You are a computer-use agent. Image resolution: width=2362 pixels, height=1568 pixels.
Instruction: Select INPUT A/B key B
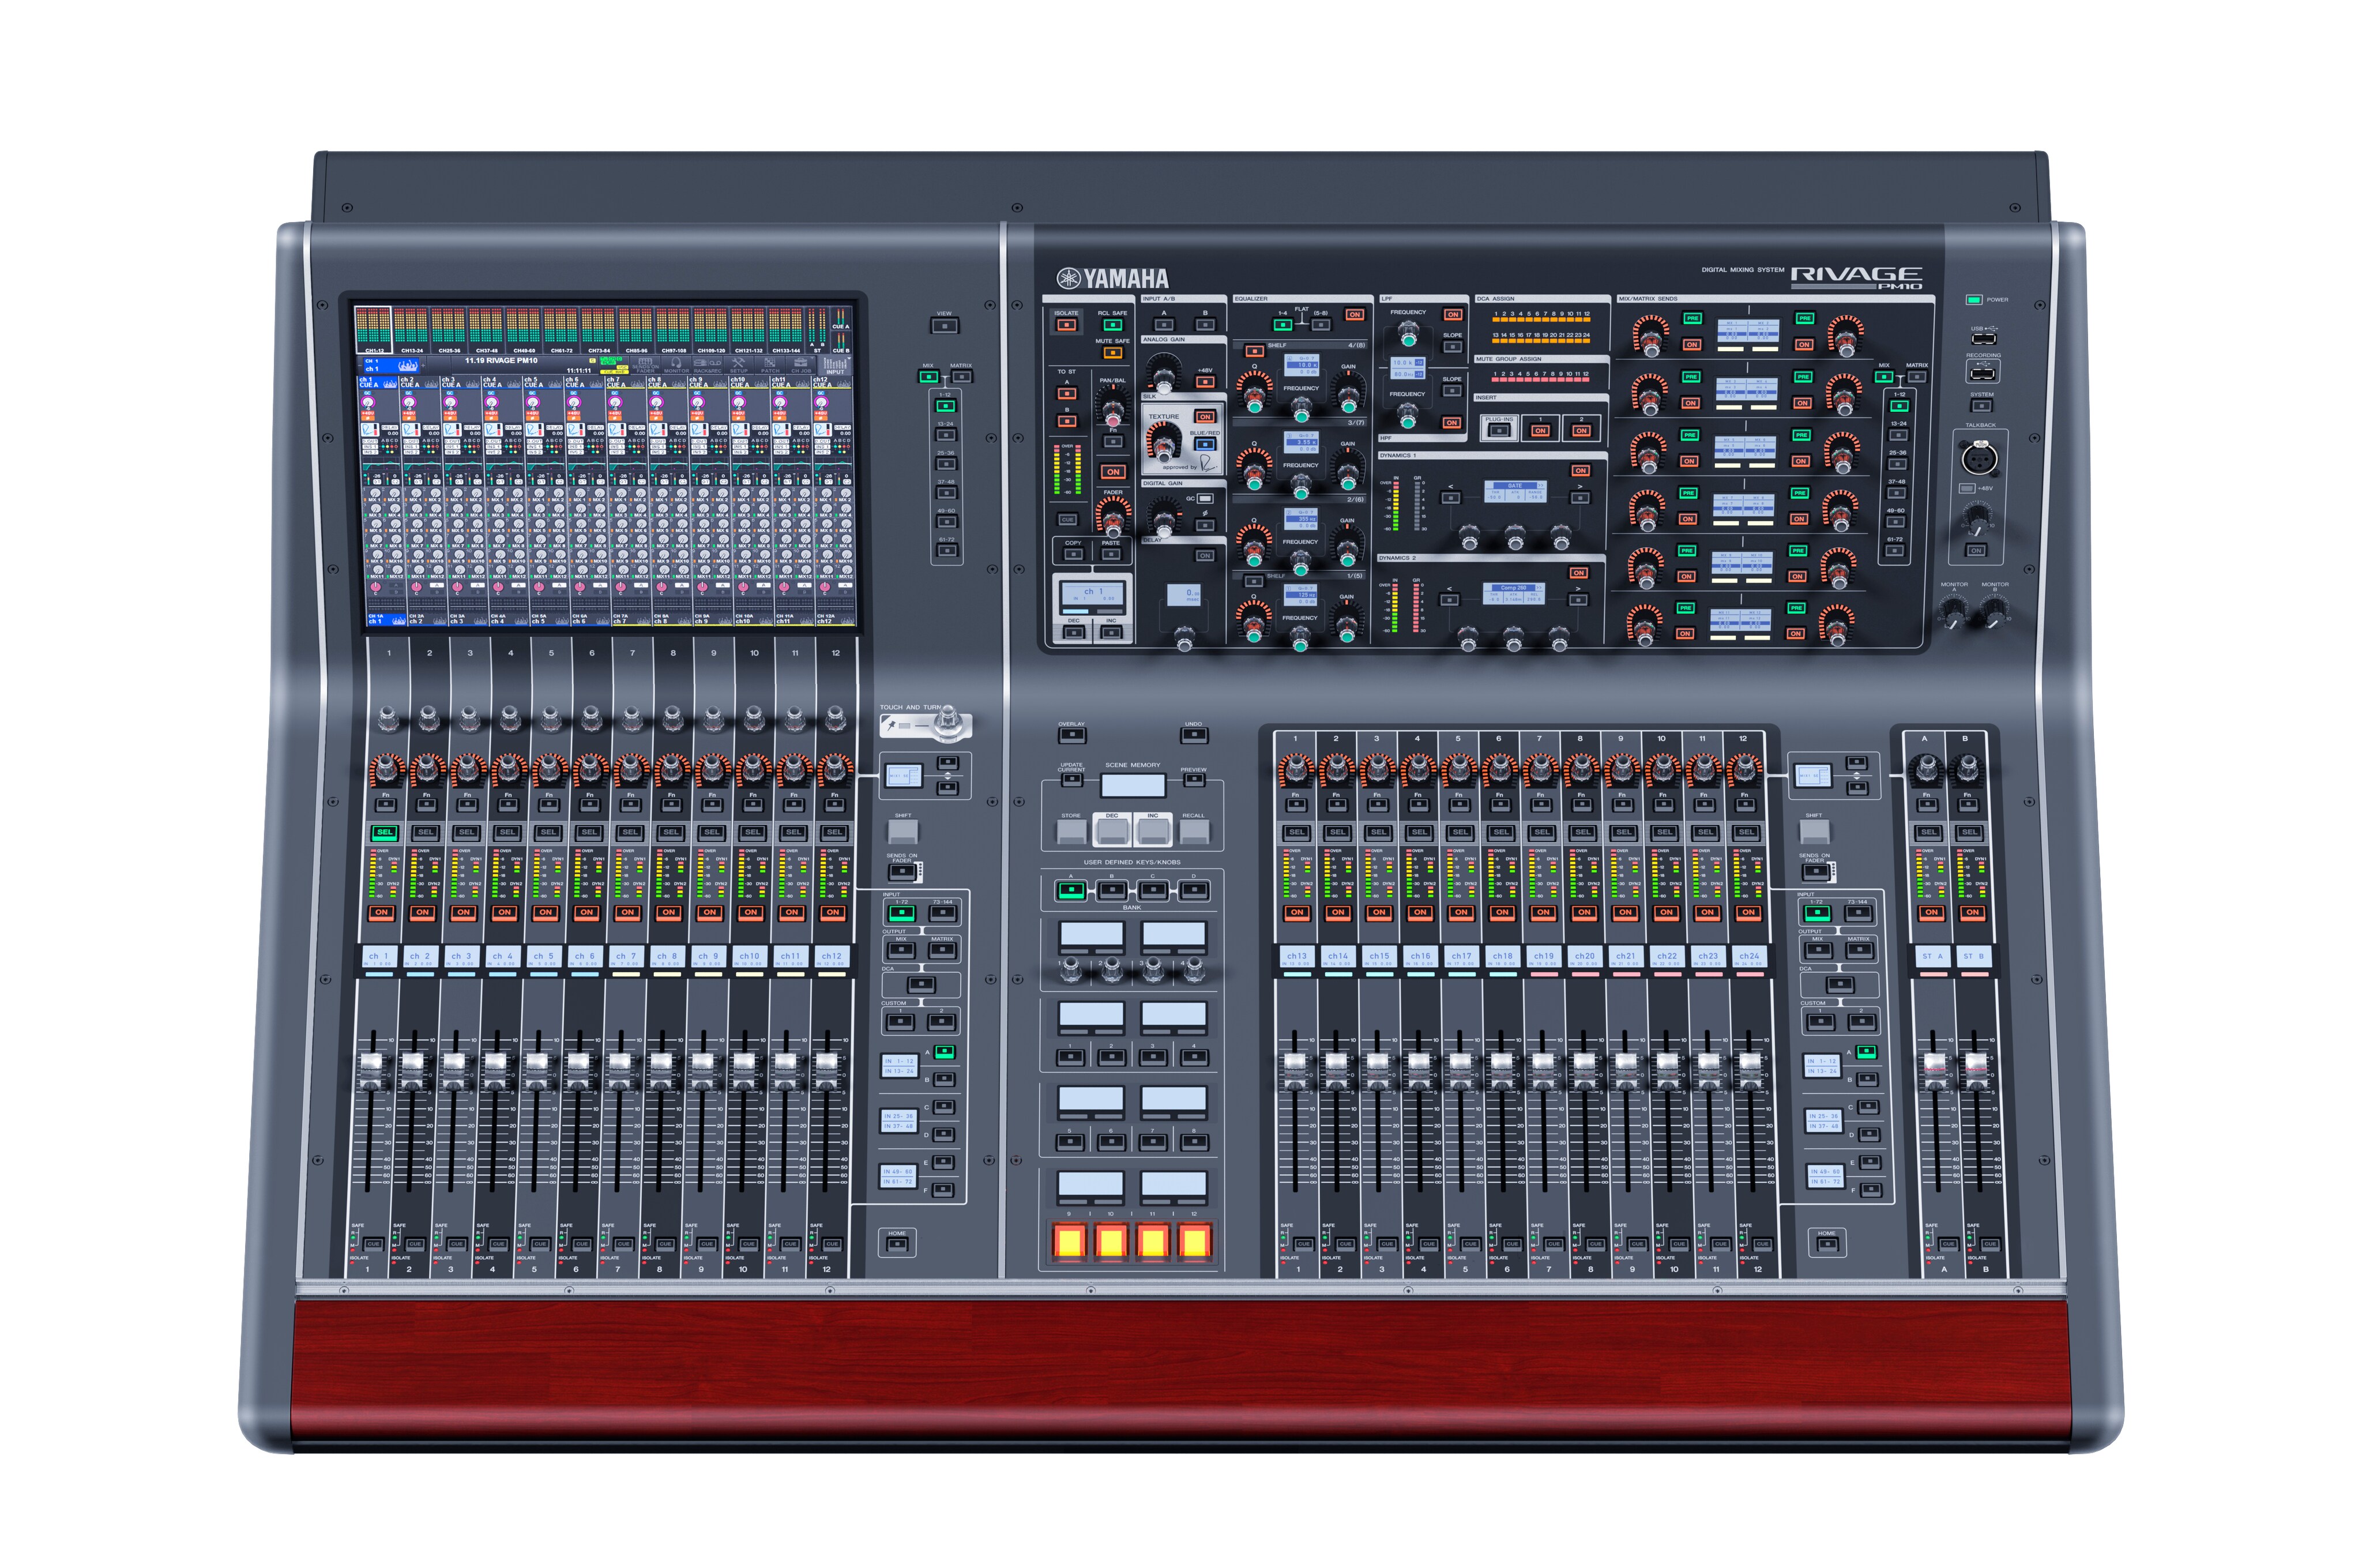[1206, 325]
